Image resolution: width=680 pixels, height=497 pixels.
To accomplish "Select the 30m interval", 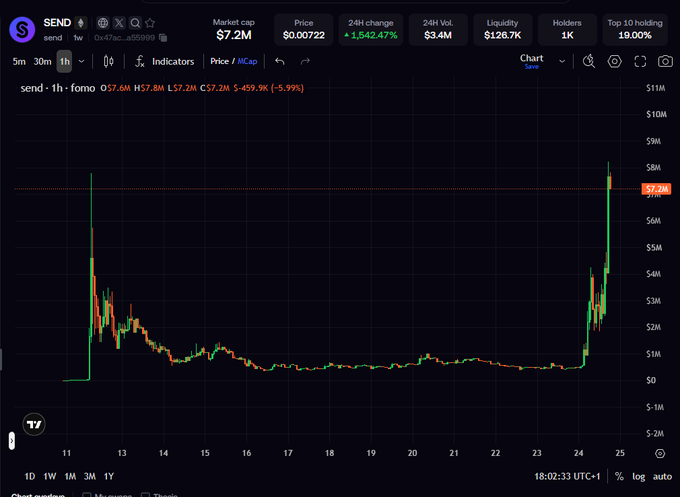I will (42, 61).
